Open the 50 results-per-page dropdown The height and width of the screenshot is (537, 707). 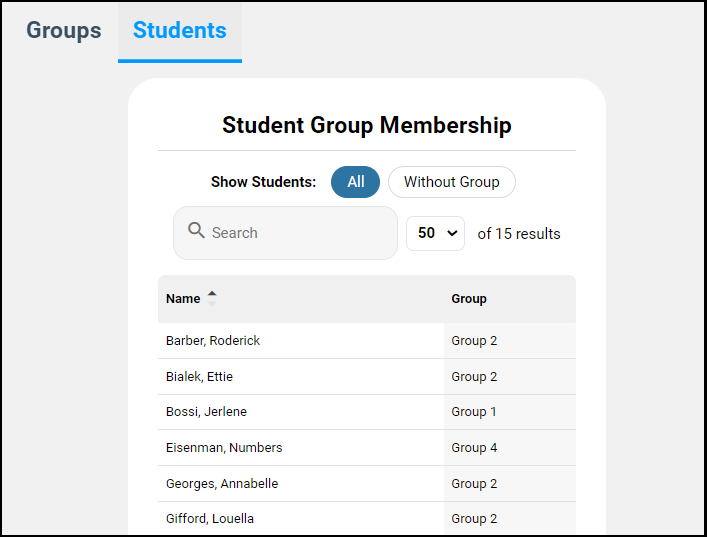click(x=435, y=233)
